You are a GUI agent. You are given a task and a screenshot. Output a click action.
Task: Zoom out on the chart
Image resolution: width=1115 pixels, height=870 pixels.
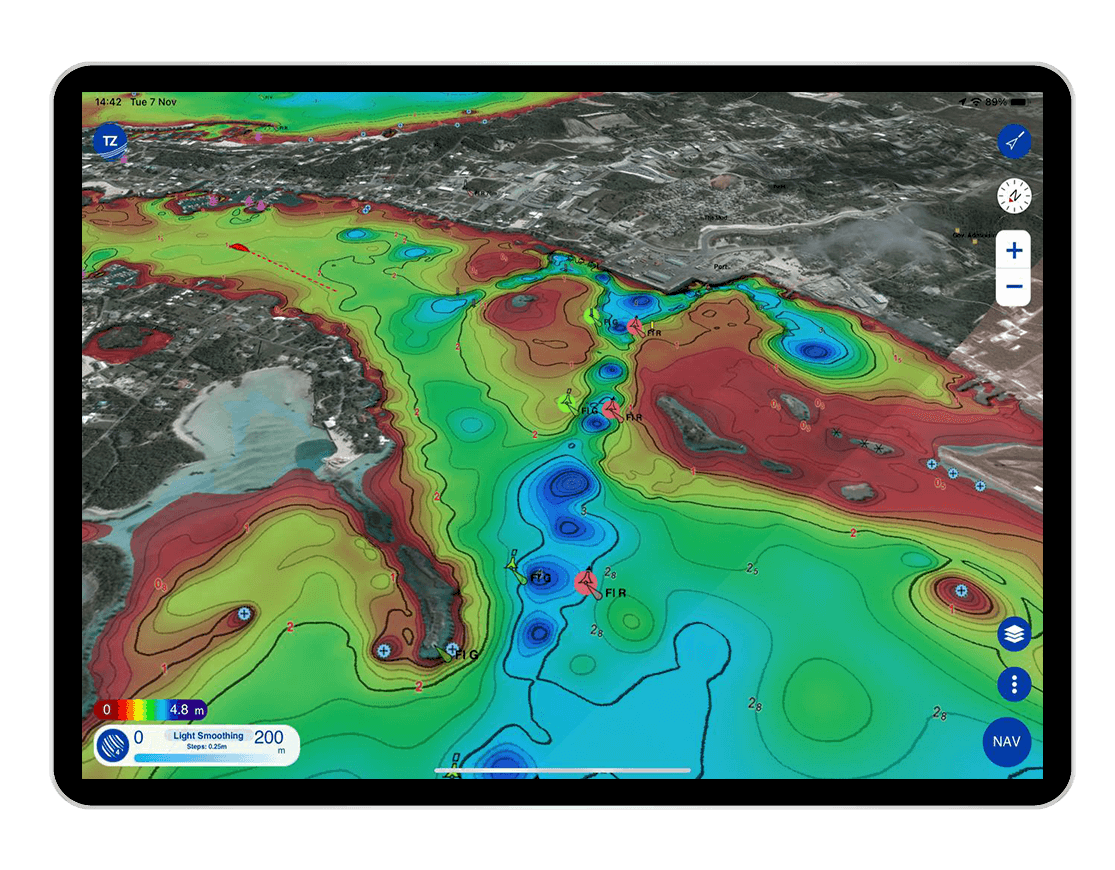point(1012,287)
